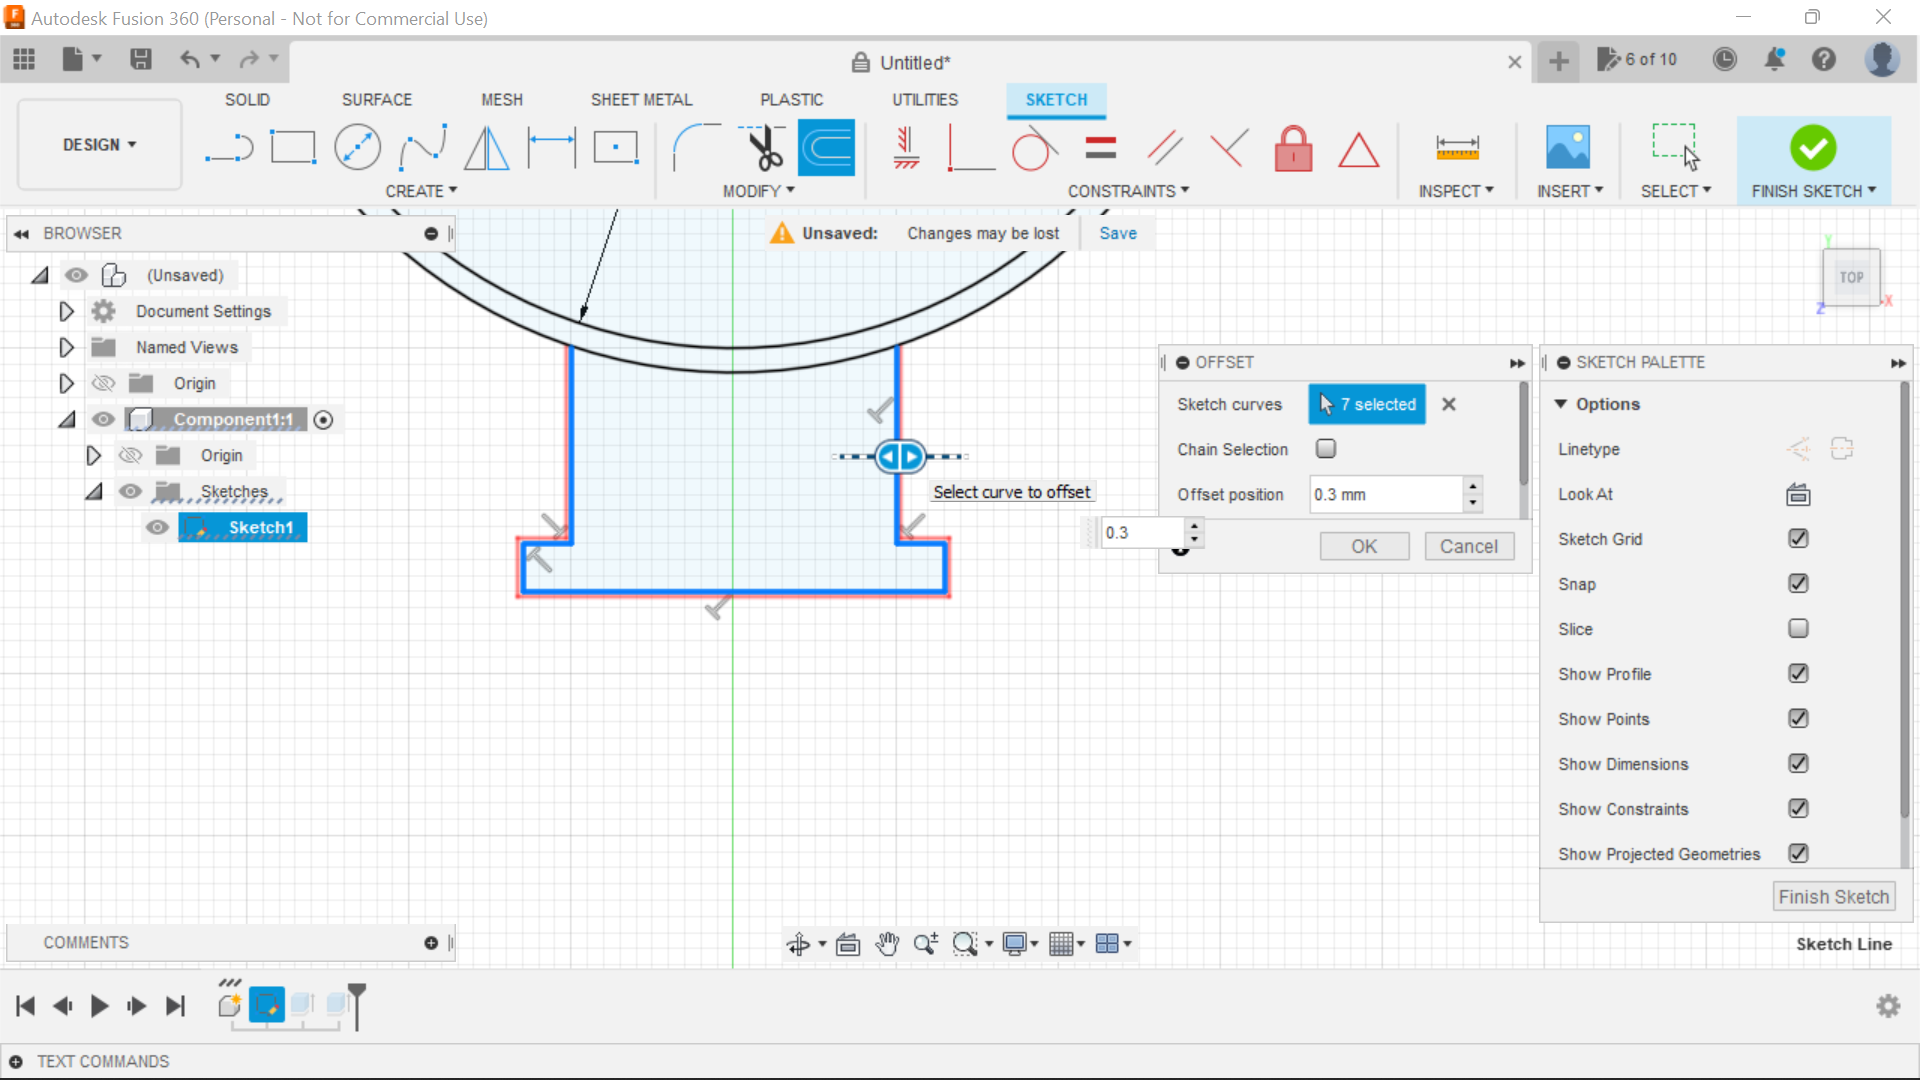The width and height of the screenshot is (1920, 1080).
Task: Toggle Snap checkbox in Sketch Palette
Action: pyautogui.click(x=1797, y=583)
